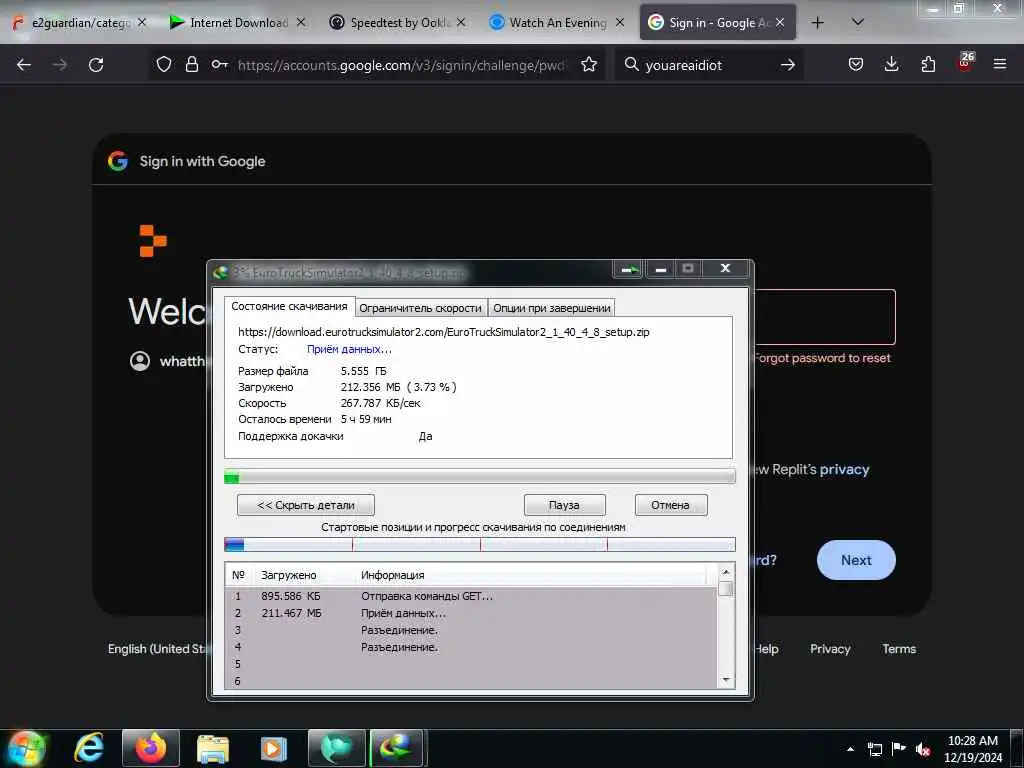Open the Firefox hamburger menu
The width and height of the screenshot is (1024, 768).
tap(1000, 64)
